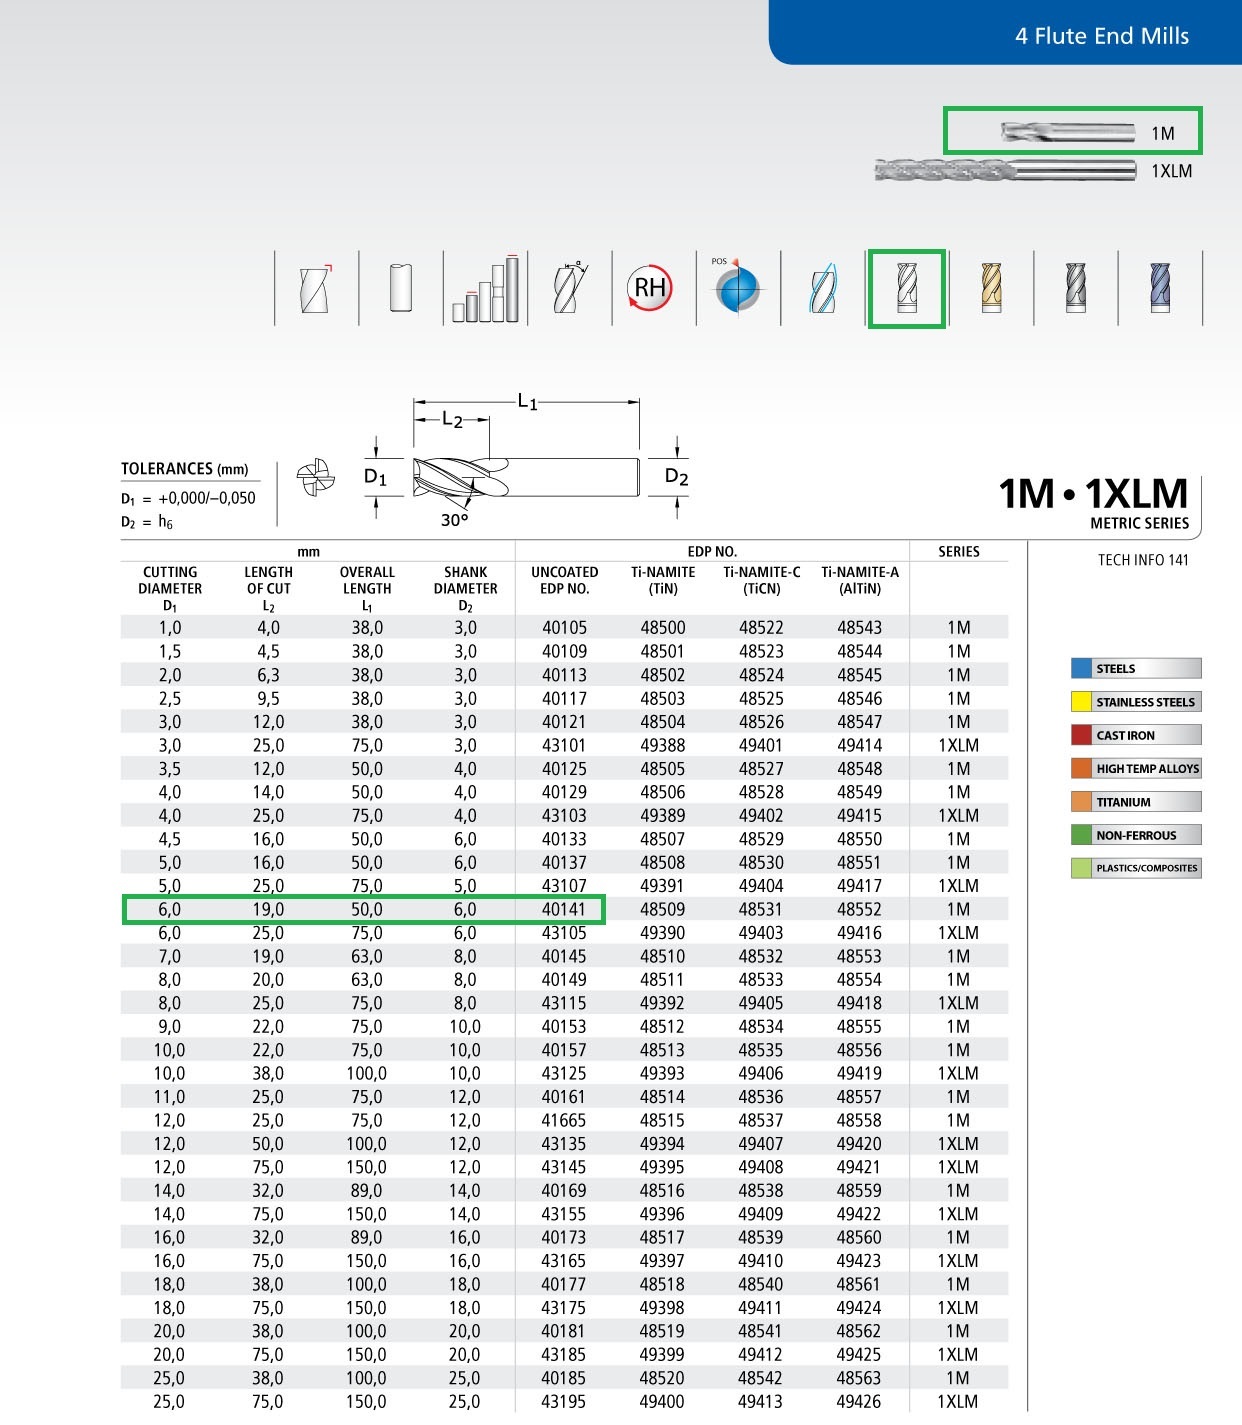Click the RH right-hand rotation icon
Viewport: 1242px width, 1425px height.
tap(650, 288)
